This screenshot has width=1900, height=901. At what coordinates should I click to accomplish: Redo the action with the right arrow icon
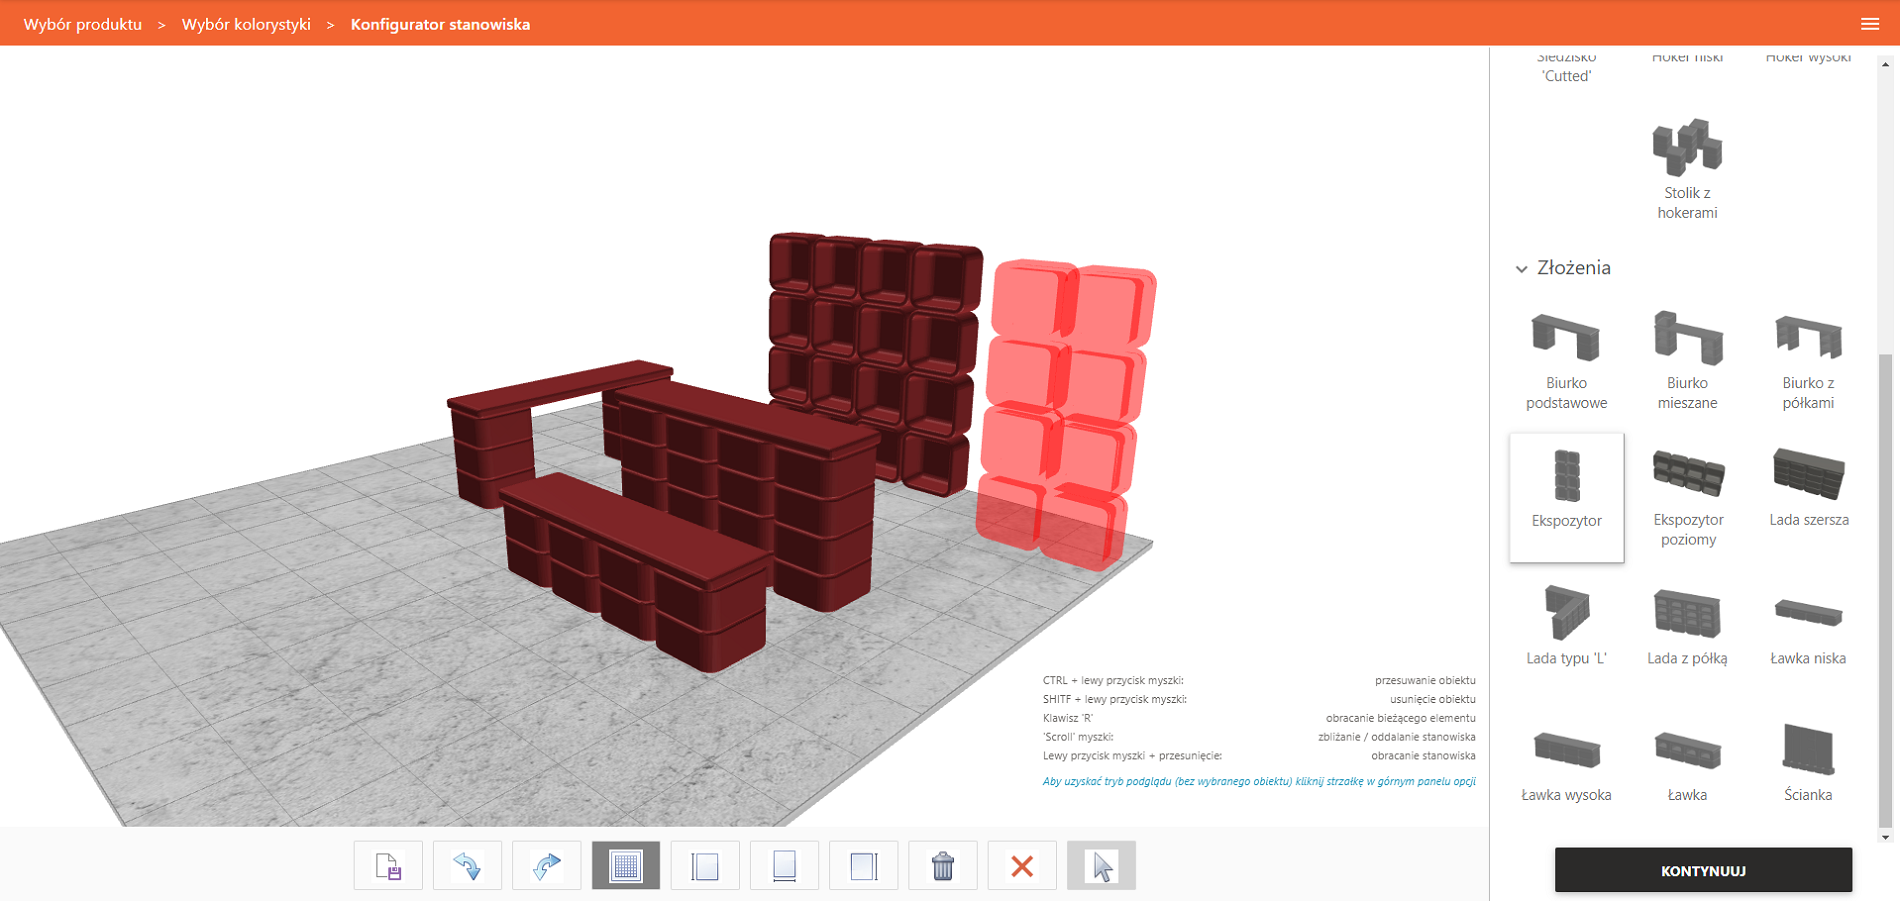546,866
